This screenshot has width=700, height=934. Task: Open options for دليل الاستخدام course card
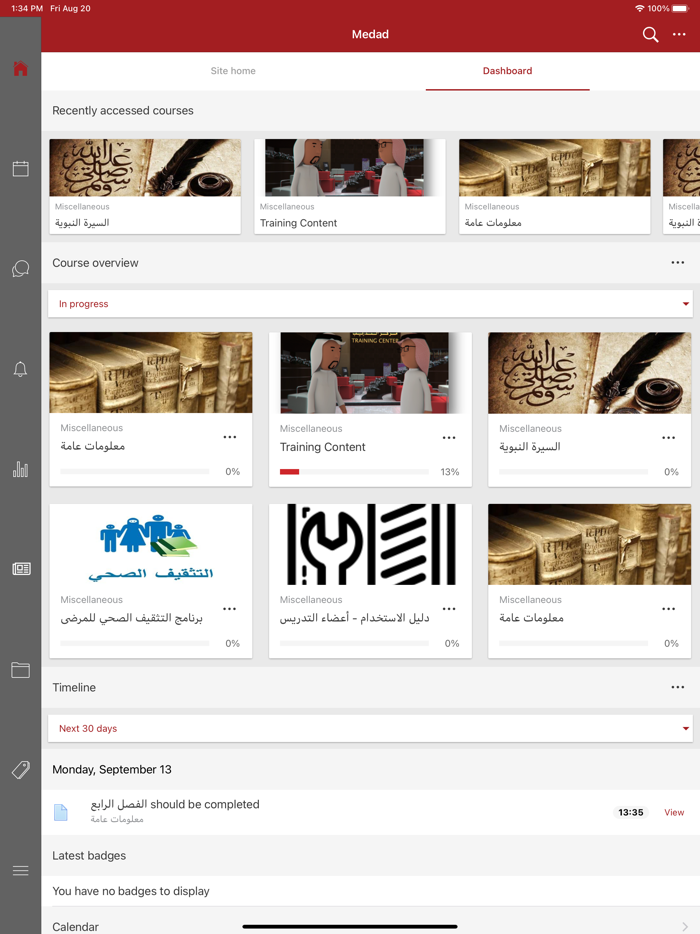coord(449,609)
